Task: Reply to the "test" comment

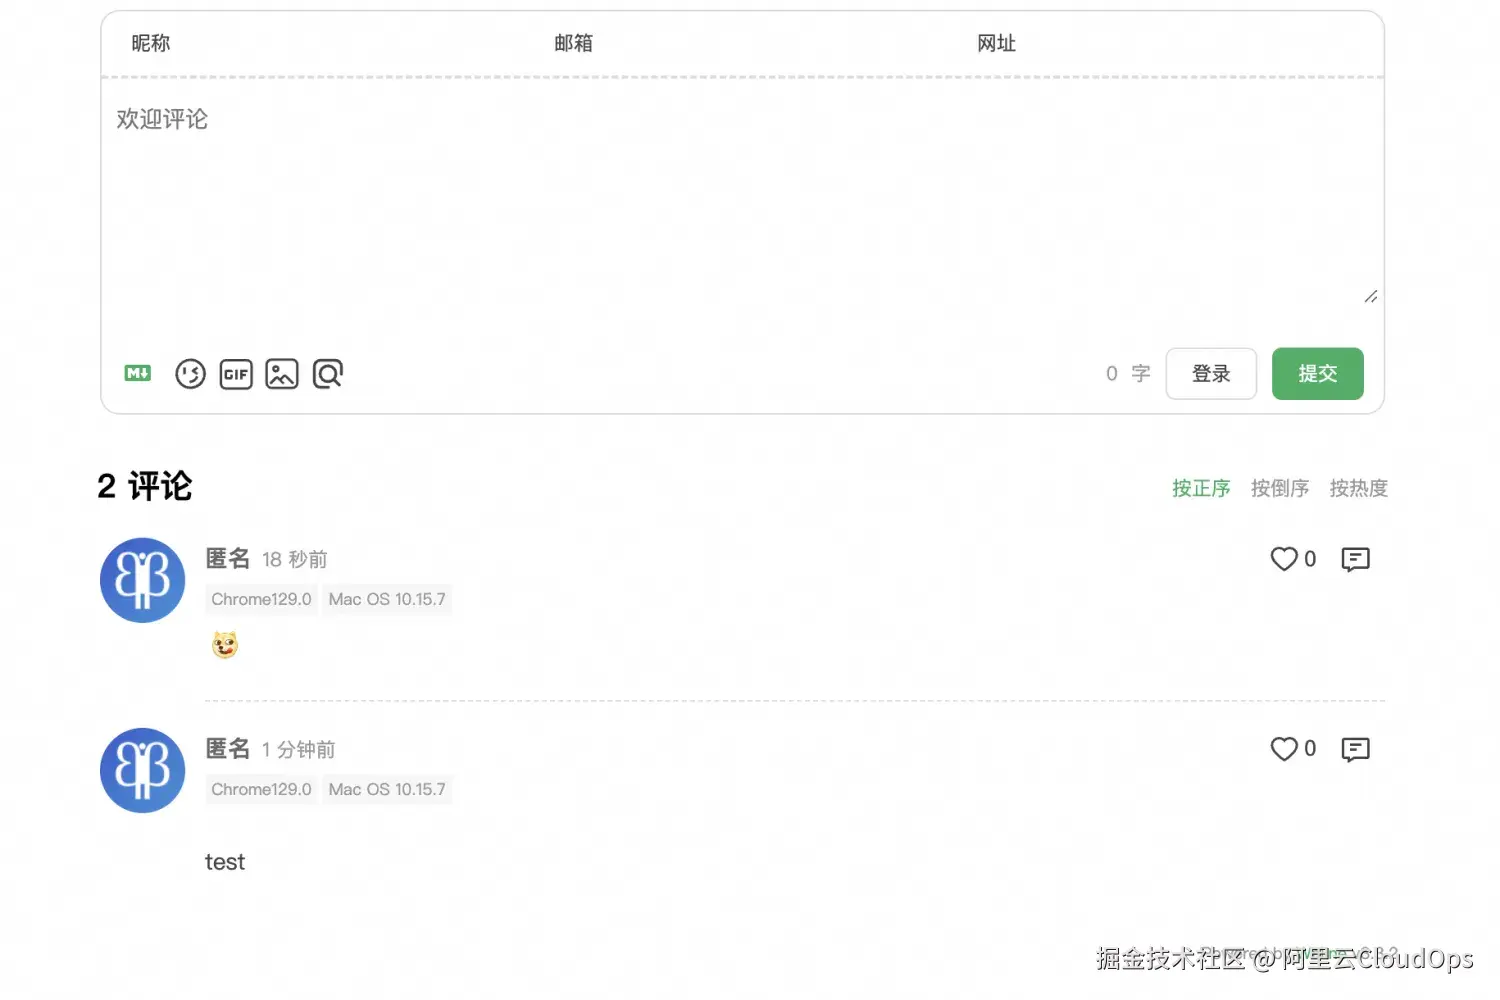Action: coord(1355,749)
